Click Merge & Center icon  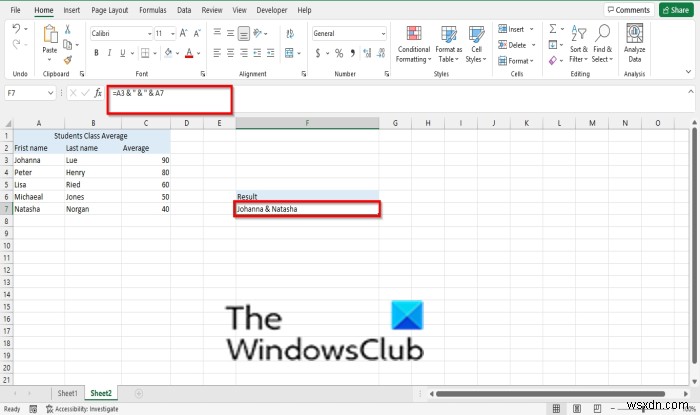pyautogui.click(x=289, y=53)
